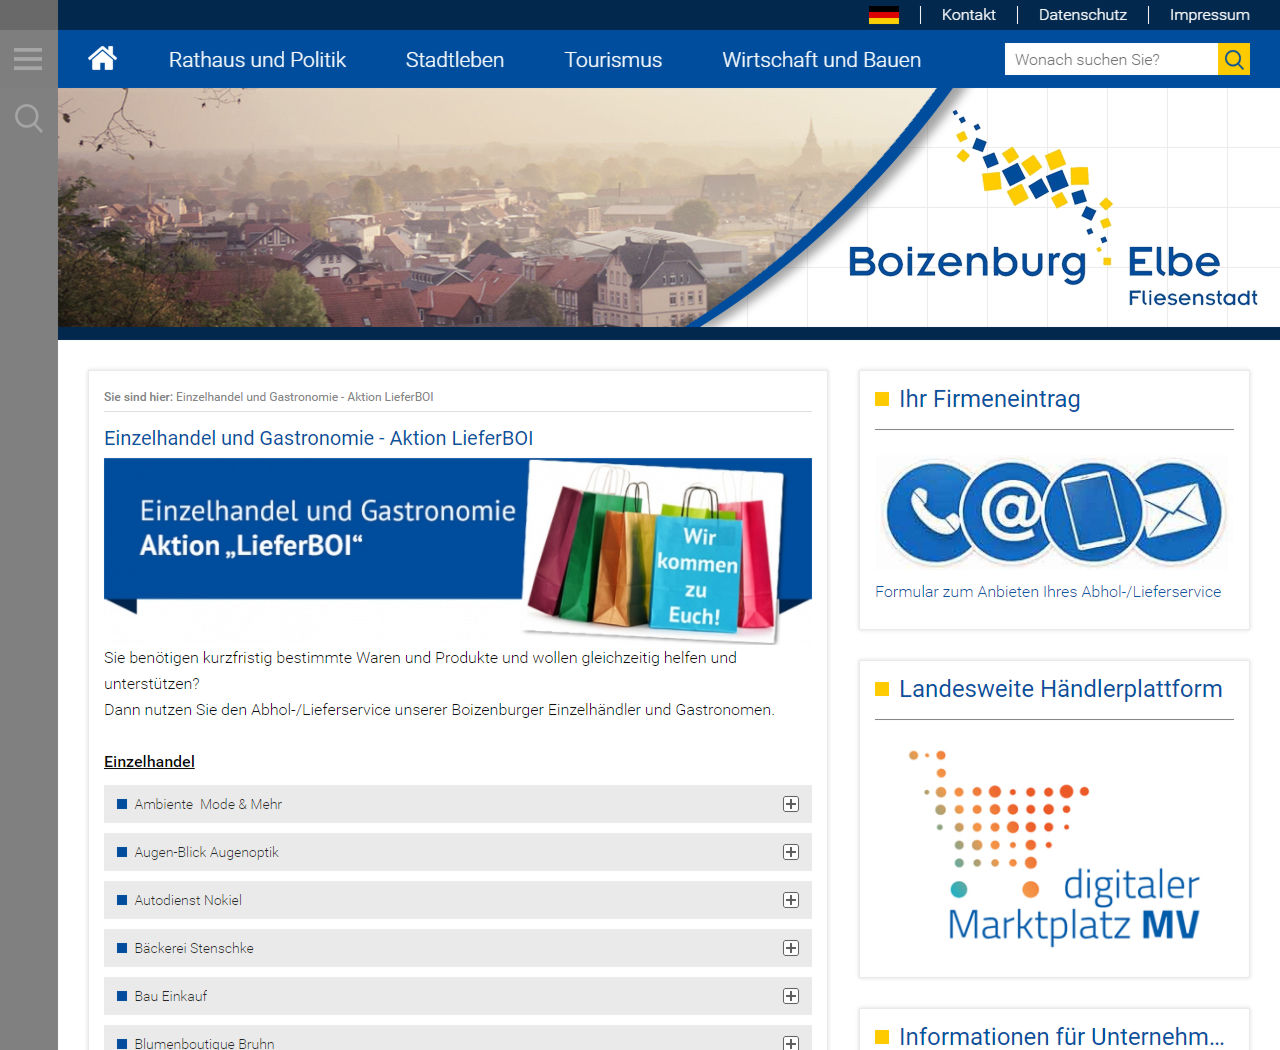1280x1050 pixels.
Task: Click the envelope mail icon in Firmeneintrag
Action: click(1177, 511)
